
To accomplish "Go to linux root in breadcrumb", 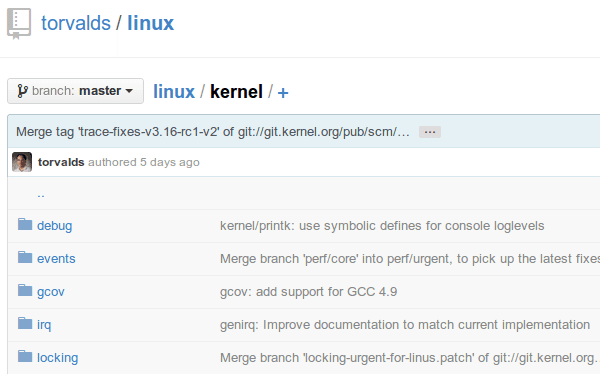I will pyautogui.click(x=174, y=92).
